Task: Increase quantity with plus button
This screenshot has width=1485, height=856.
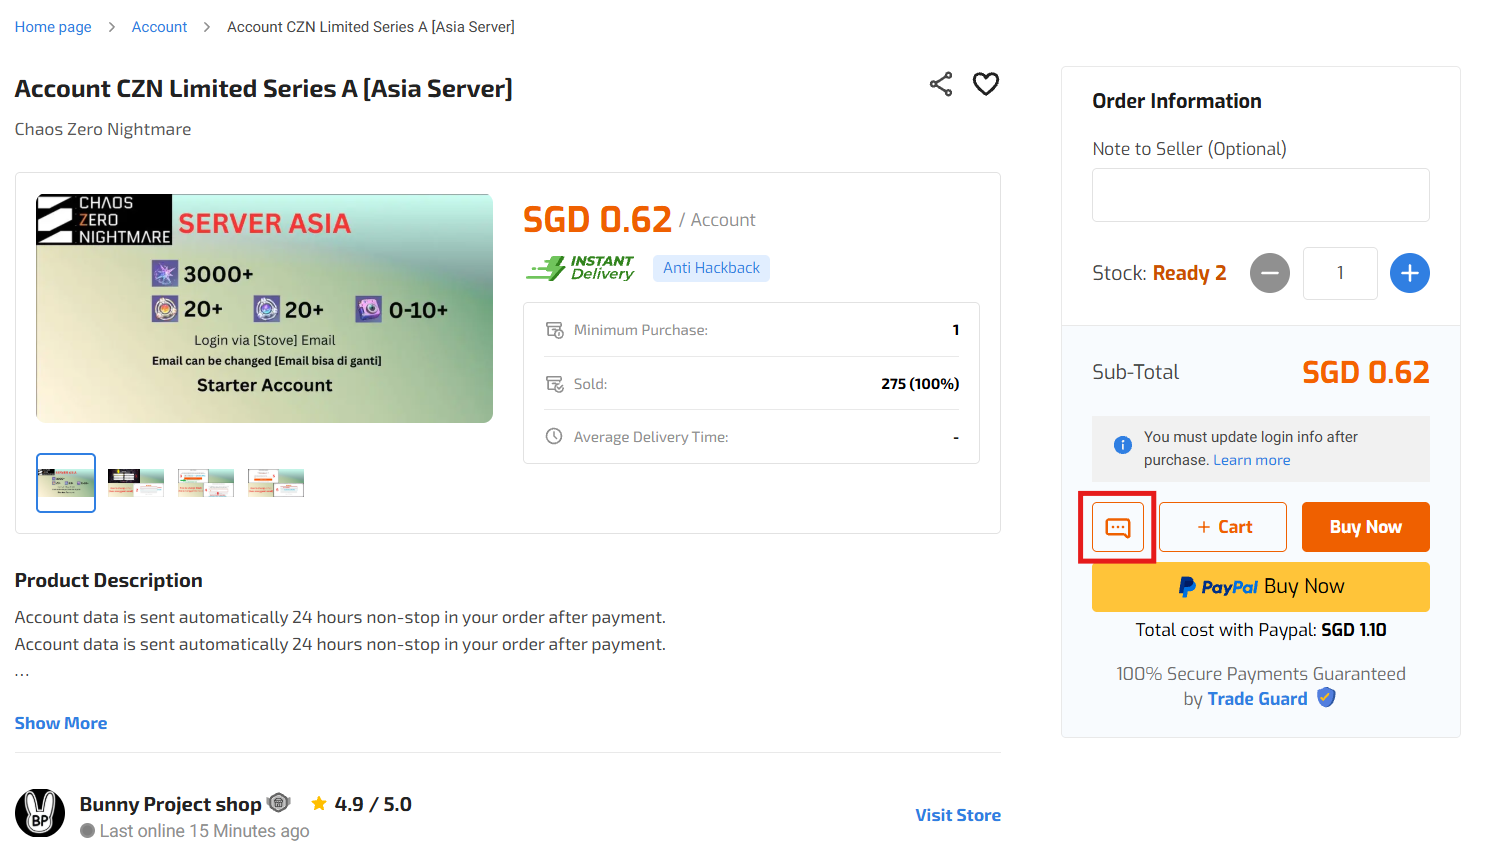Action: click(1409, 273)
